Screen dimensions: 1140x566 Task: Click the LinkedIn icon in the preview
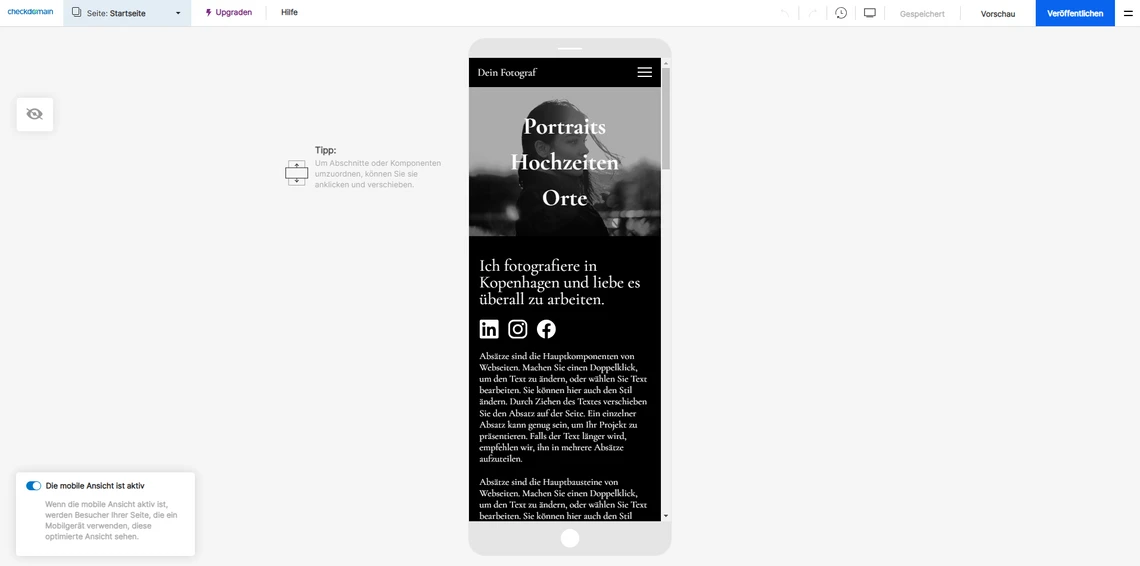[x=489, y=329]
